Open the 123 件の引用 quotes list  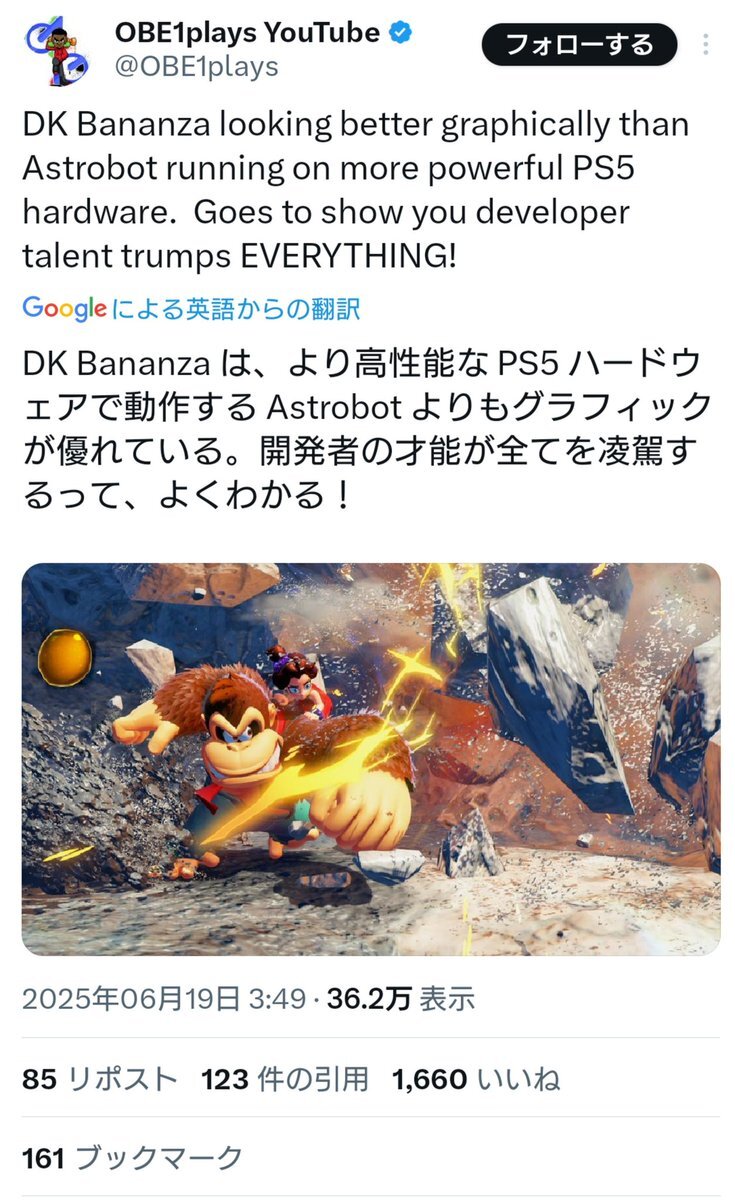click(285, 1079)
